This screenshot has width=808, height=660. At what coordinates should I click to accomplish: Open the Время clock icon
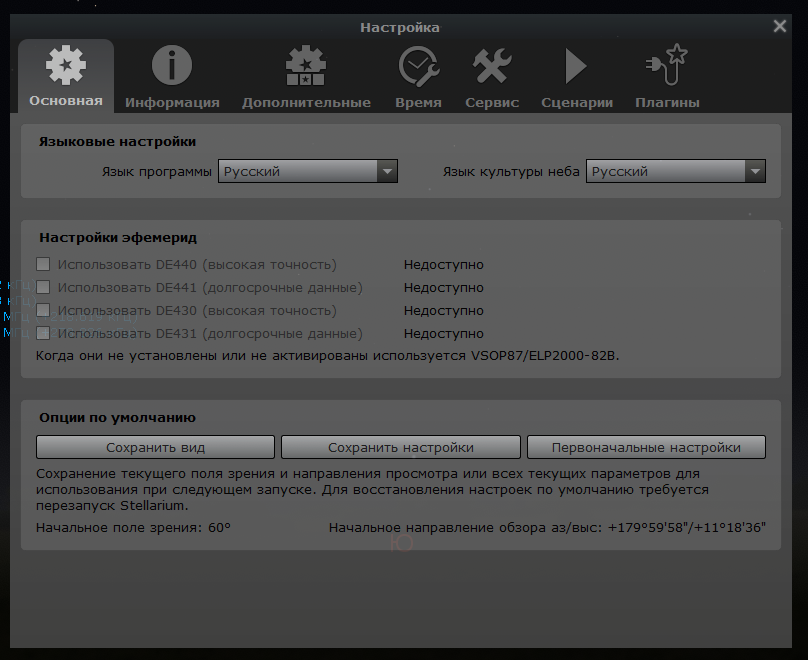pyautogui.click(x=418, y=66)
